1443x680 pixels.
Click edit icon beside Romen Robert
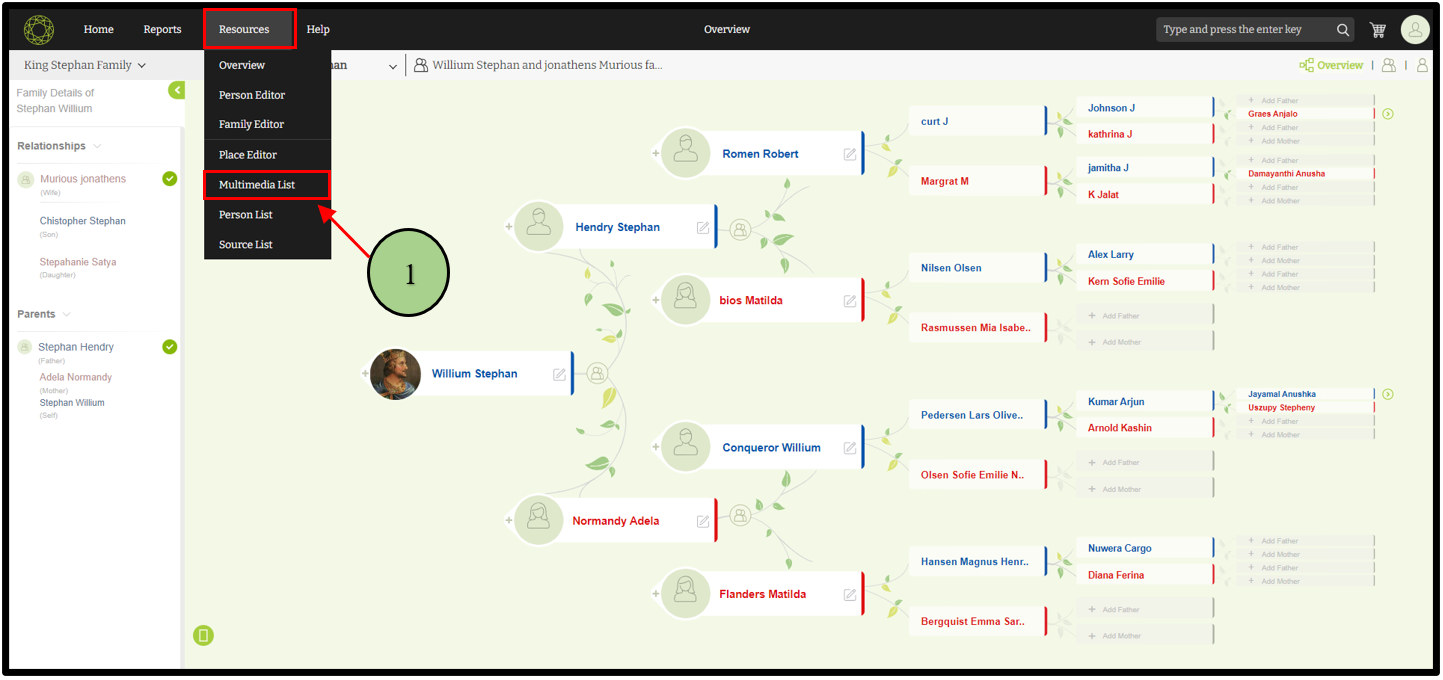click(850, 154)
